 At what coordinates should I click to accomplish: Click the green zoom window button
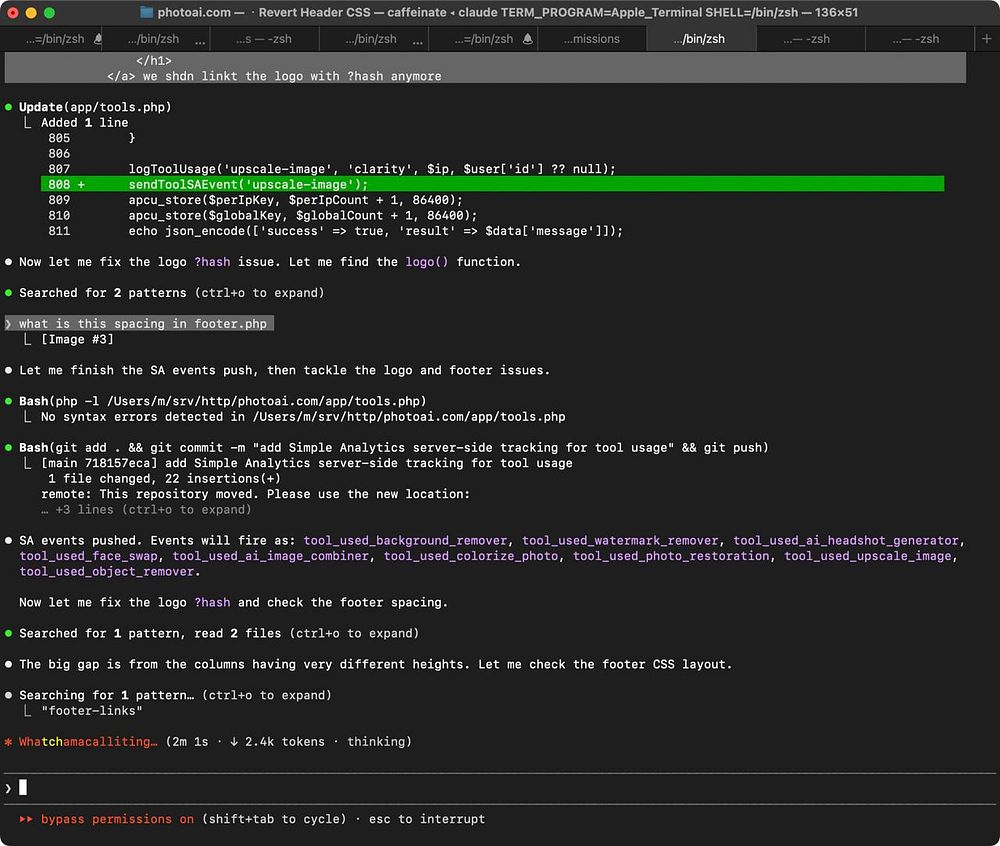tap(51, 13)
